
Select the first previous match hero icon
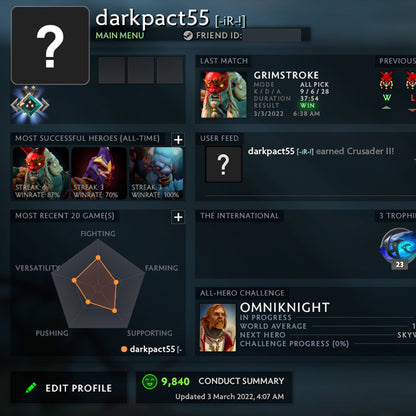[386, 81]
